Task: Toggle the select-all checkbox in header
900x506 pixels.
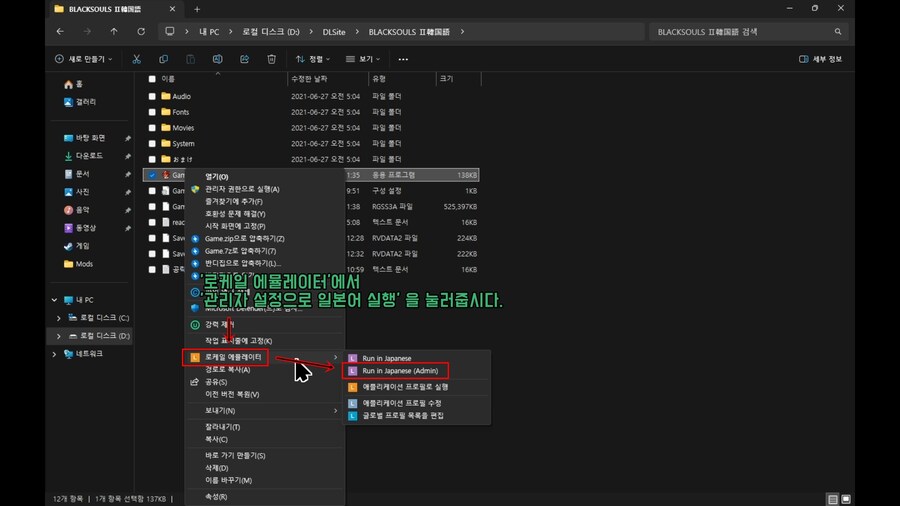Action: pos(152,79)
